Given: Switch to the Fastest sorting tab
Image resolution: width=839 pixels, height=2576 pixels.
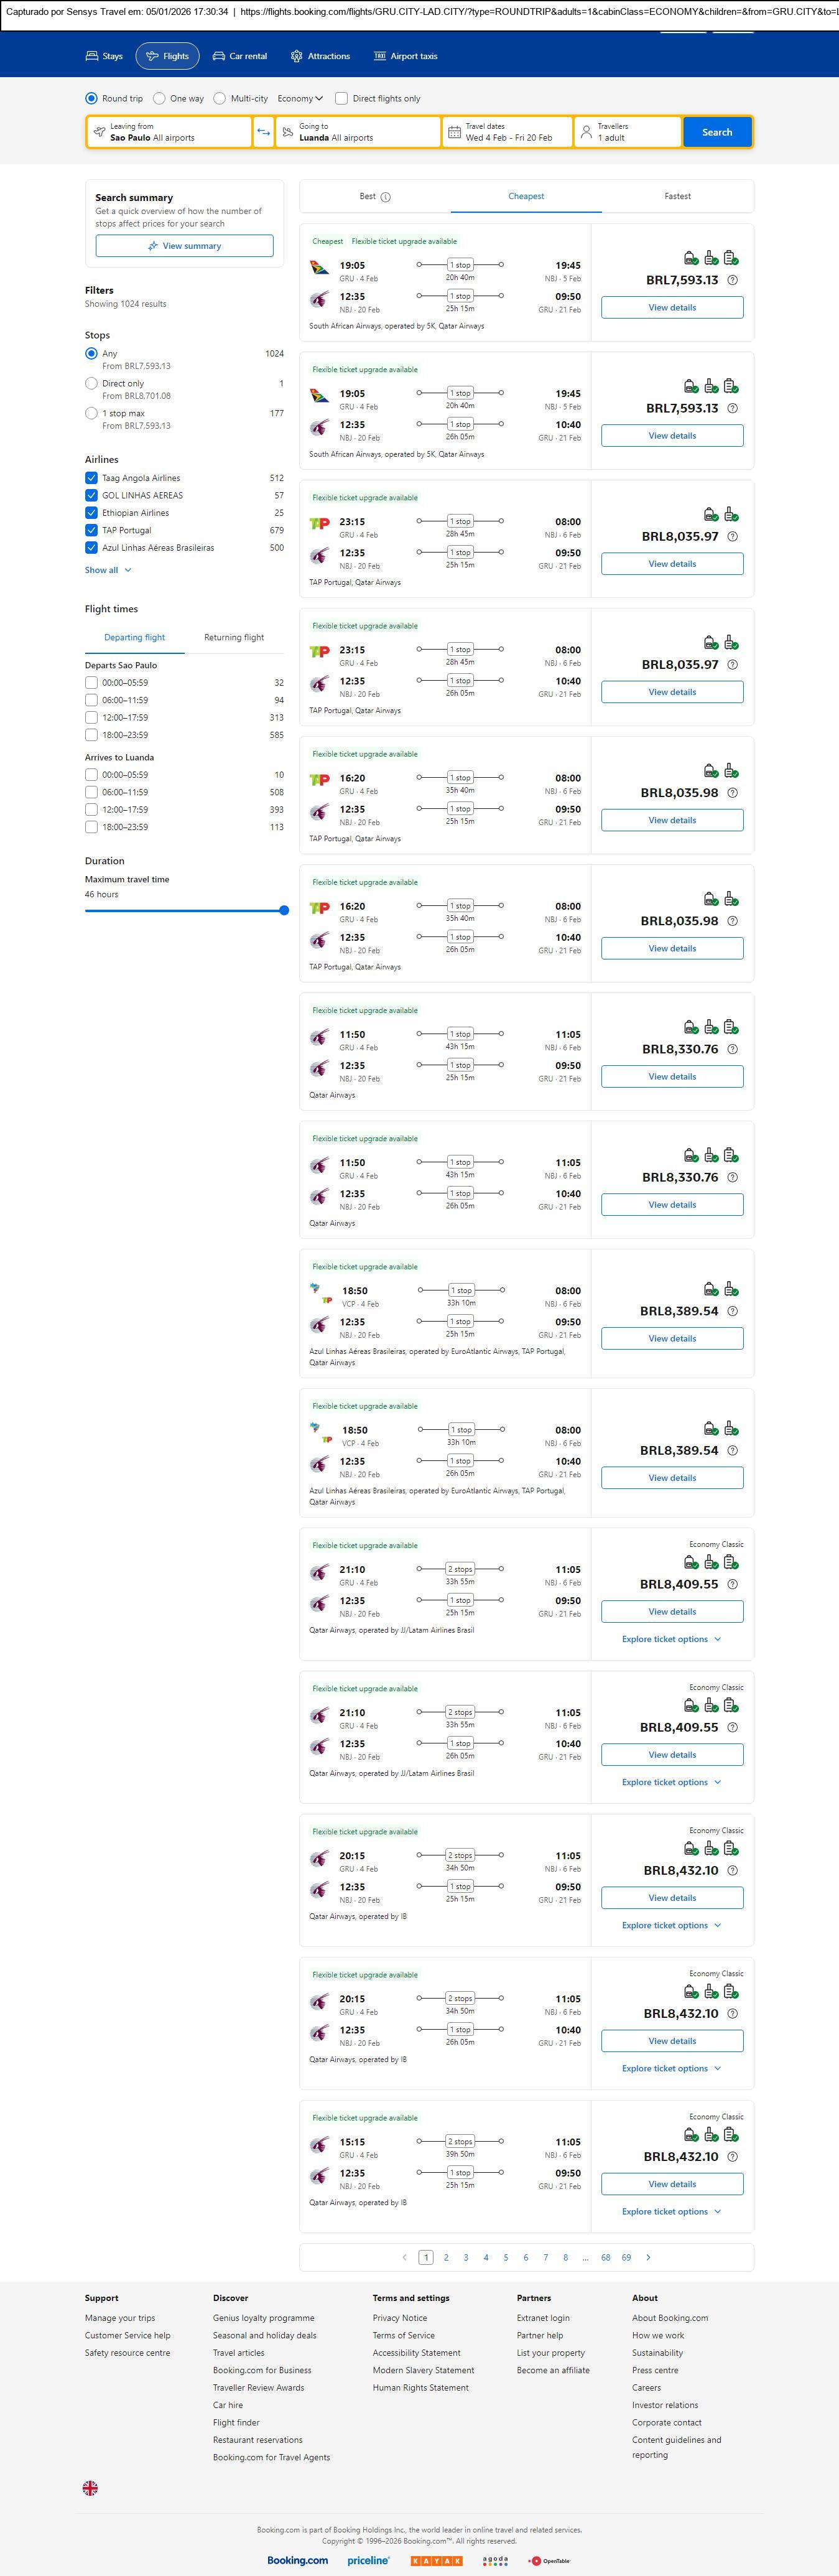Looking at the screenshot, I should (x=677, y=196).
